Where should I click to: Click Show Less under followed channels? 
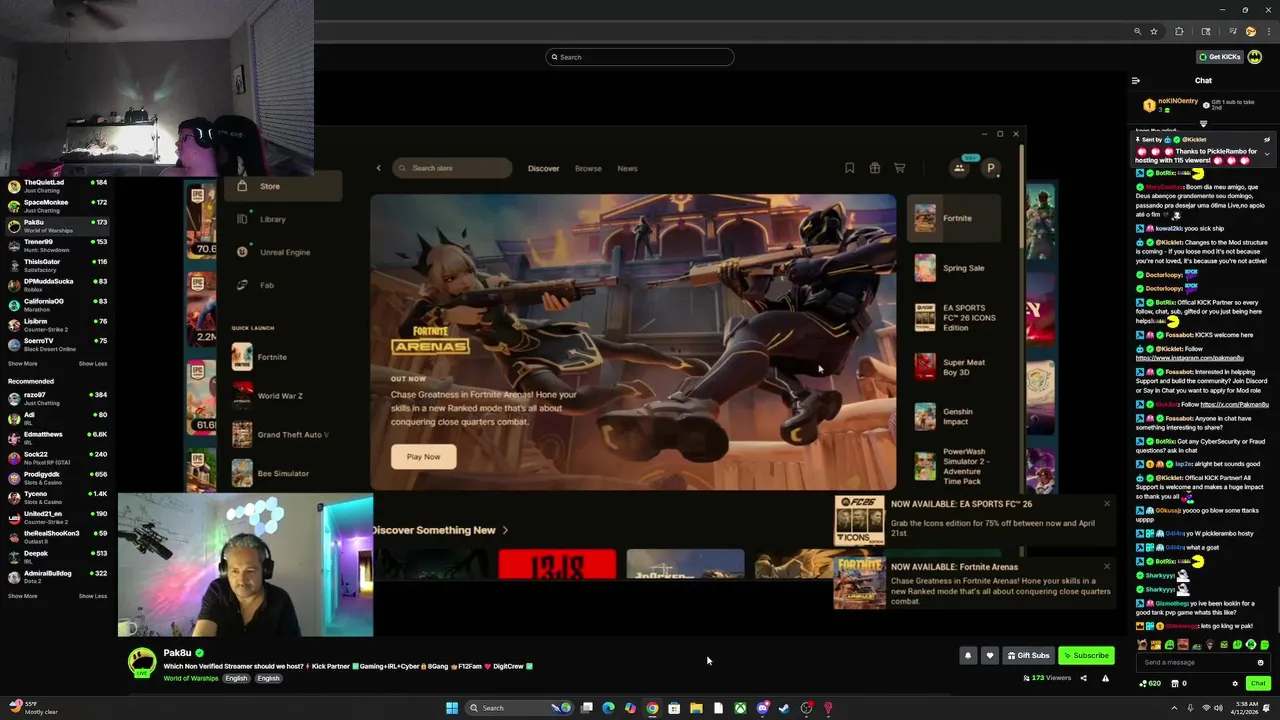point(93,364)
